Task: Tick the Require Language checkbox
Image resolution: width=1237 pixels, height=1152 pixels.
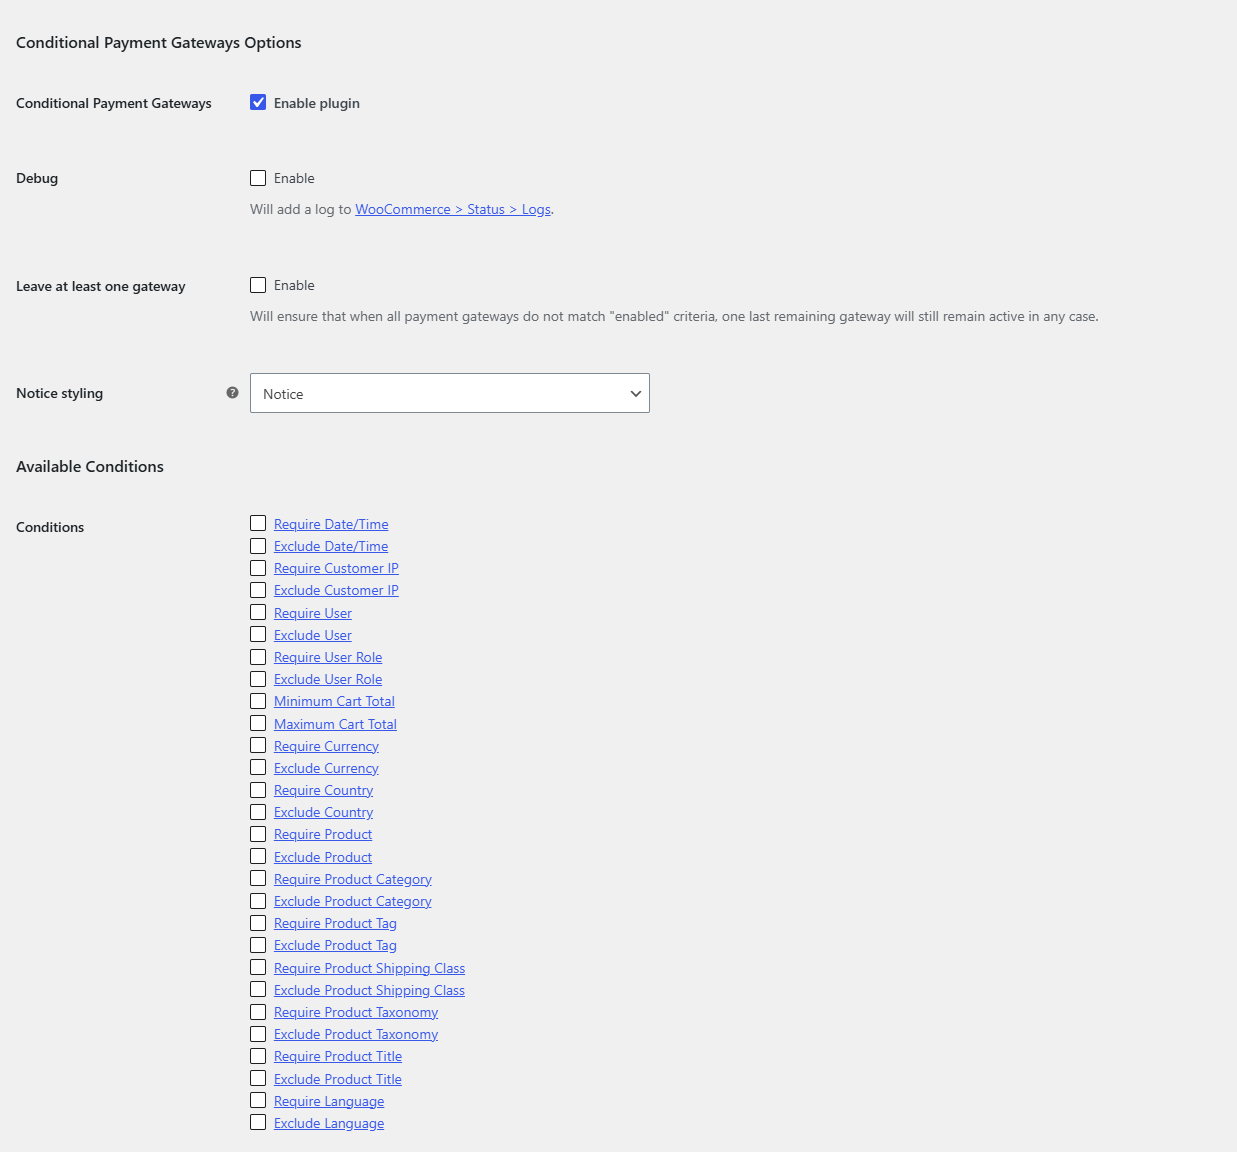Action: pos(258,1100)
